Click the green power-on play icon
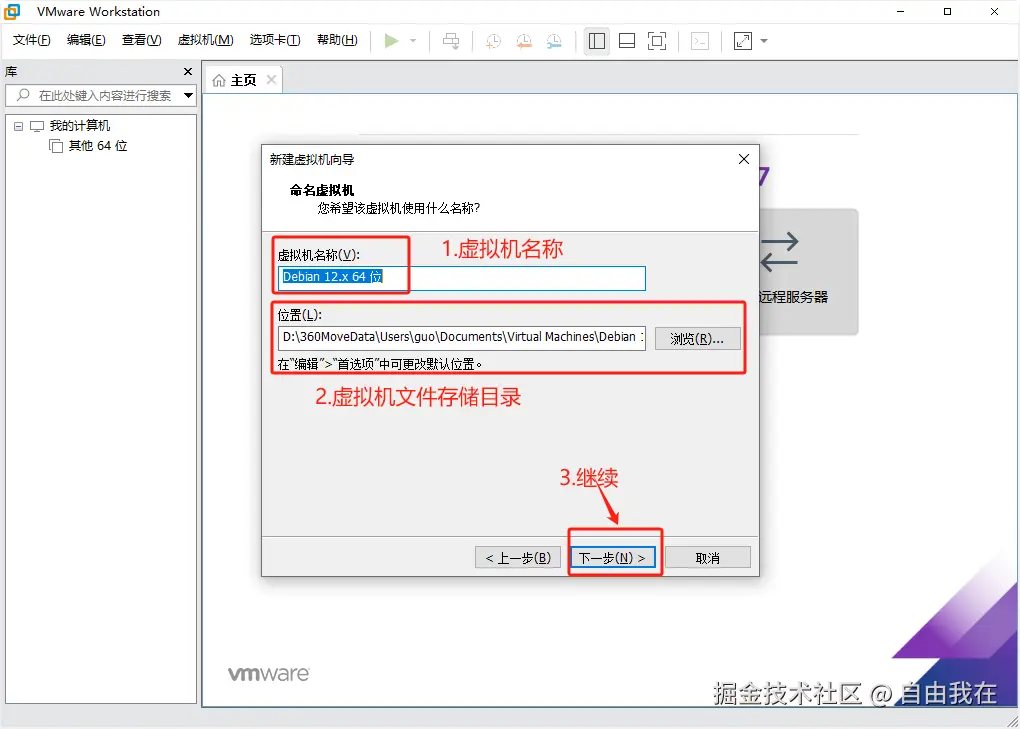 (x=391, y=41)
